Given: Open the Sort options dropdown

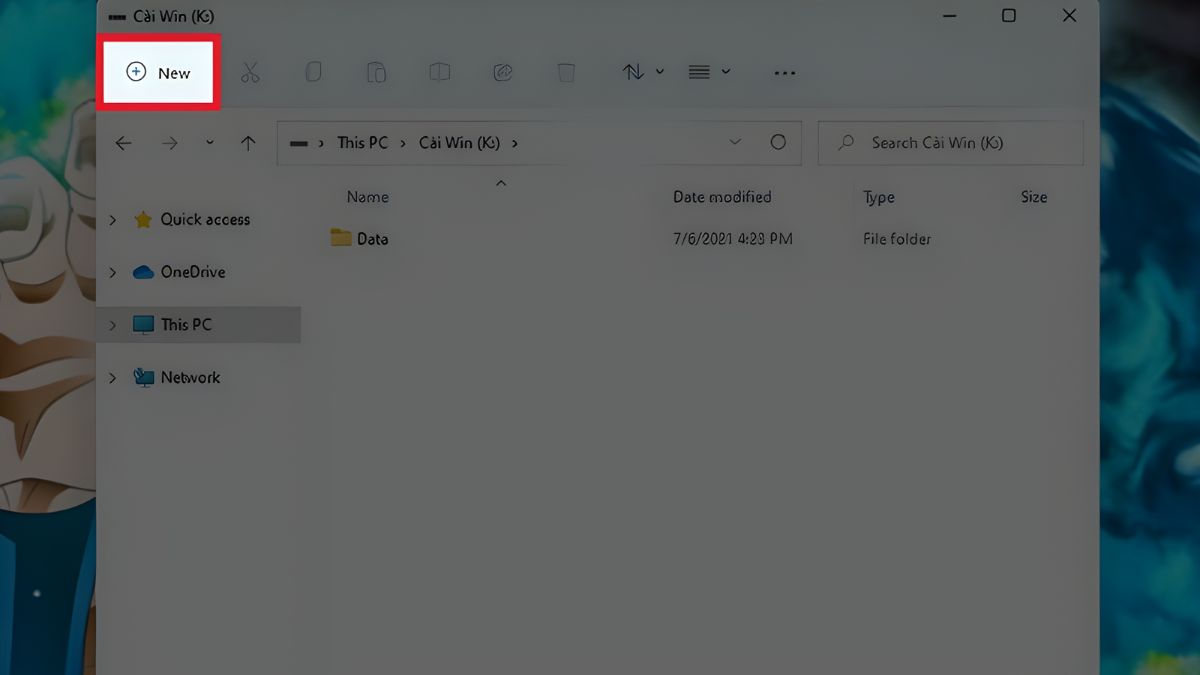Looking at the screenshot, I should pyautogui.click(x=643, y=72).
